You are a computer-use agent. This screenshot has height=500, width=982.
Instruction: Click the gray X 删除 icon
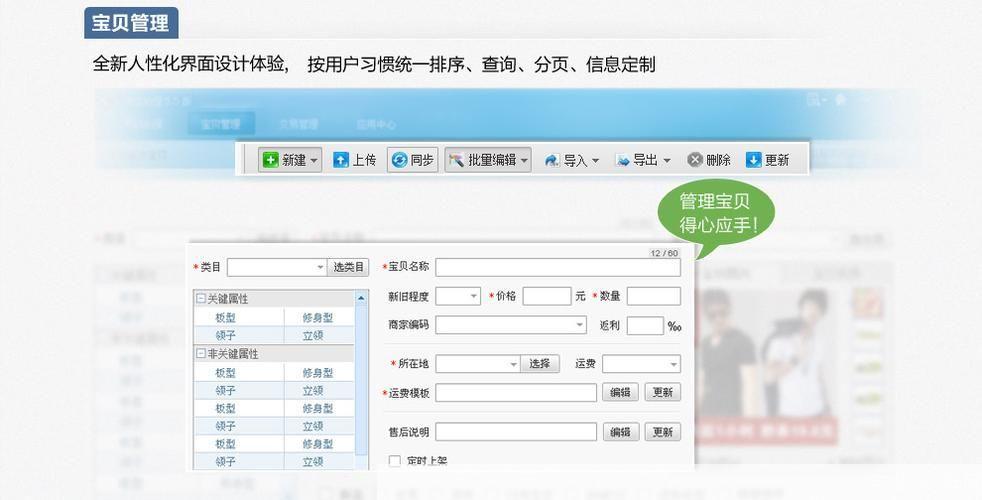pos(695,160)
